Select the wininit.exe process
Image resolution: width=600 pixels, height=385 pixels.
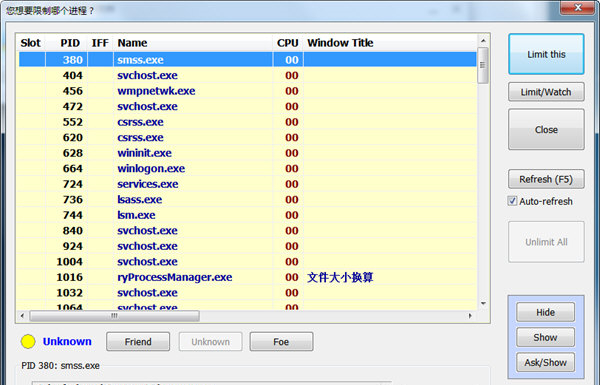click(x=248, y=153)
